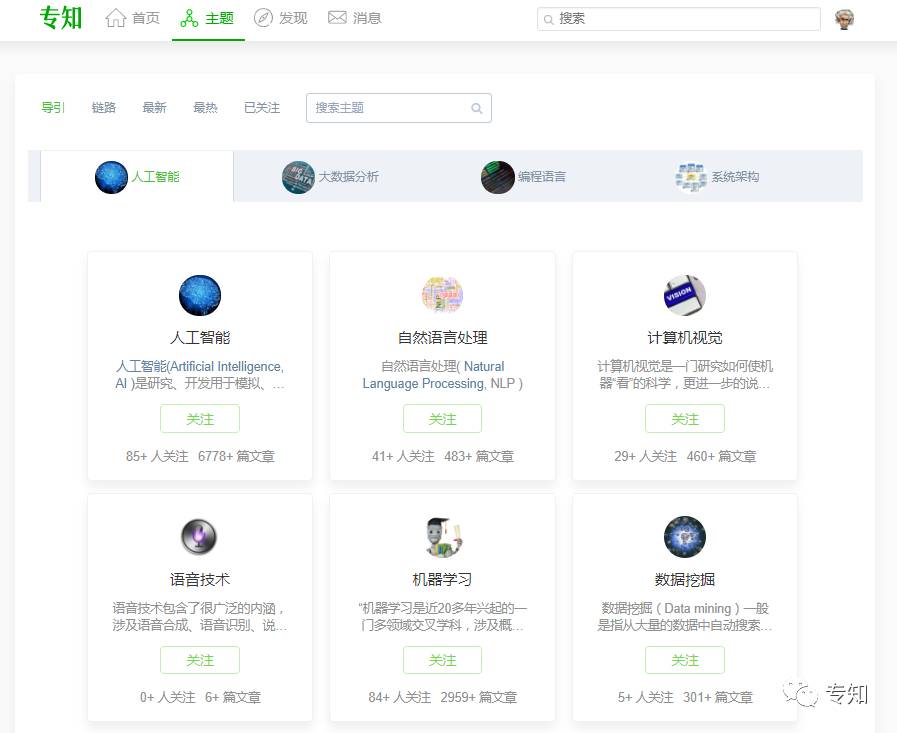Open the user avatar in top right
This screenshot has height=733, width=897.
(844, 19)
